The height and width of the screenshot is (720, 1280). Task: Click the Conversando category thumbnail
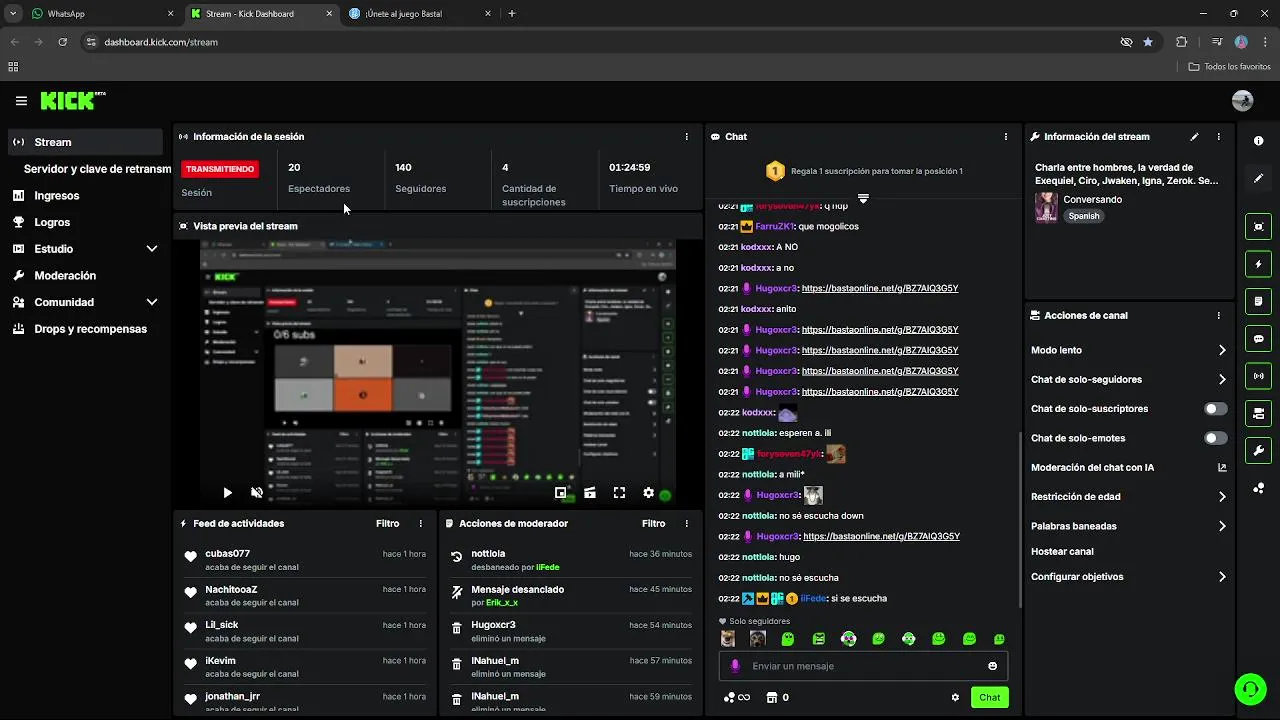click(1046, 207)
